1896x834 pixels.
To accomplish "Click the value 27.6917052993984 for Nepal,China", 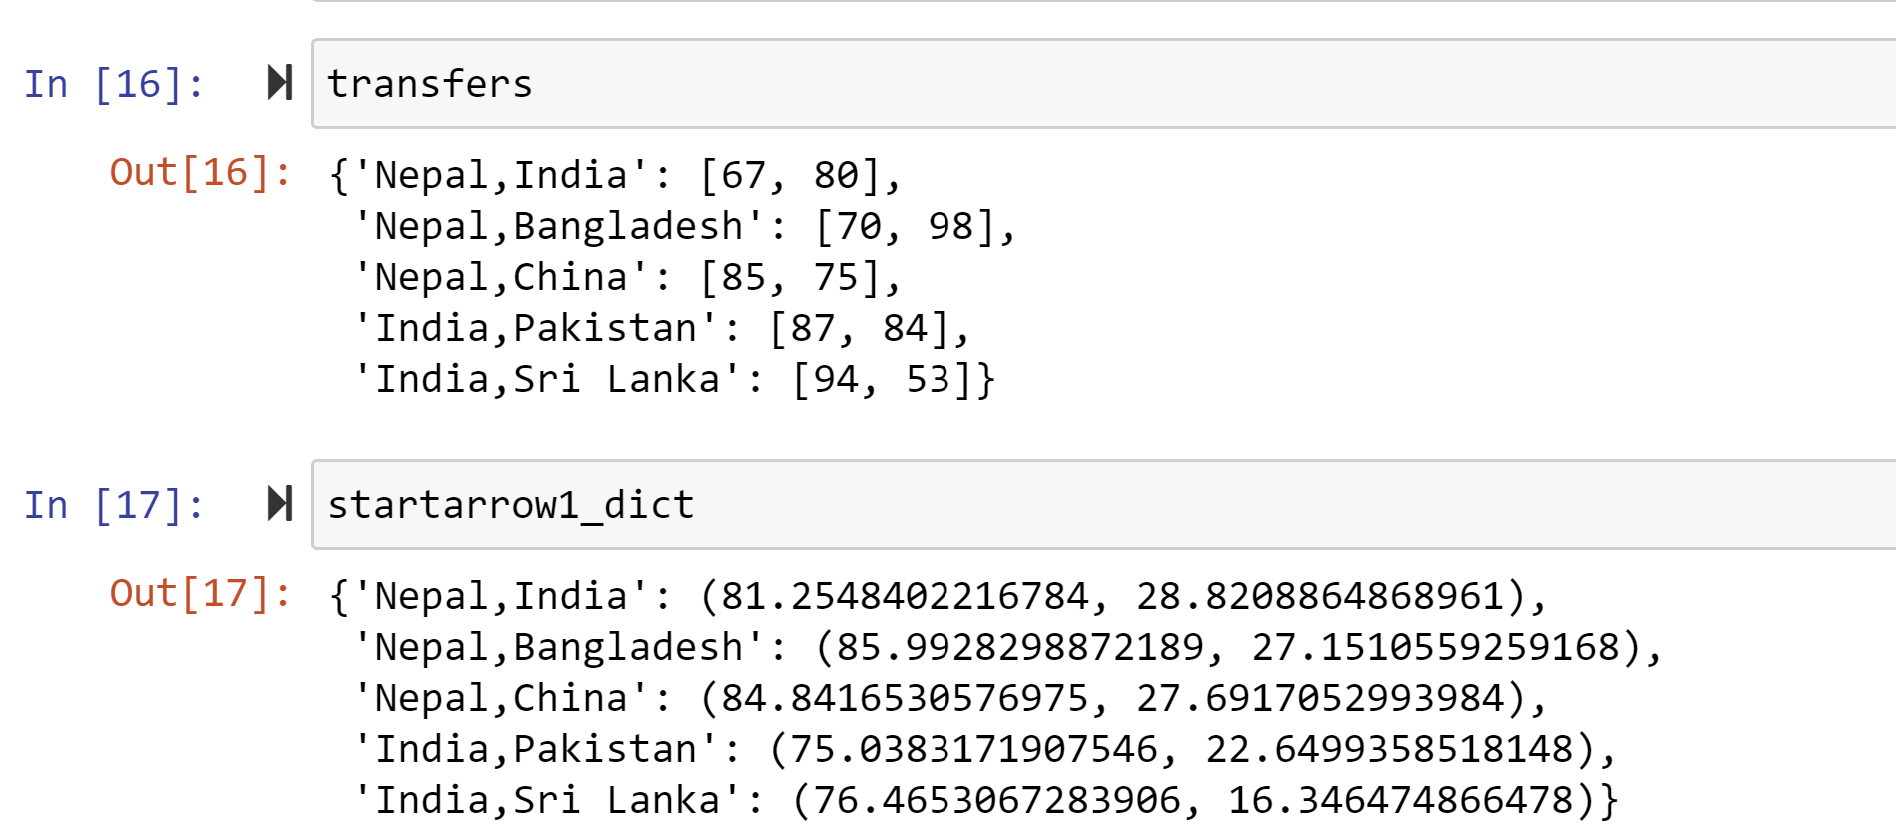I will click(1320, 699).
